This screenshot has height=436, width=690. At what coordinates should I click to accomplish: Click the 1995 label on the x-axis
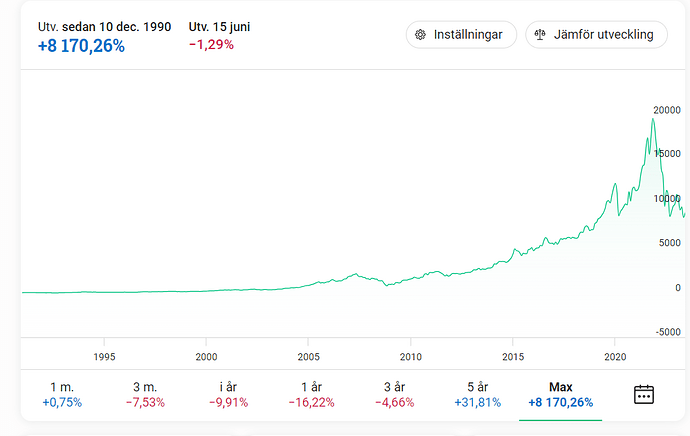click(104, 356)
